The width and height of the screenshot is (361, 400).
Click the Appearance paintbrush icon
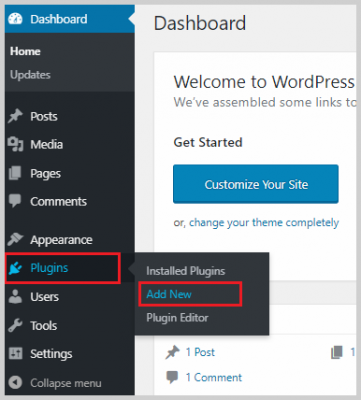click(x=15, y=239)
